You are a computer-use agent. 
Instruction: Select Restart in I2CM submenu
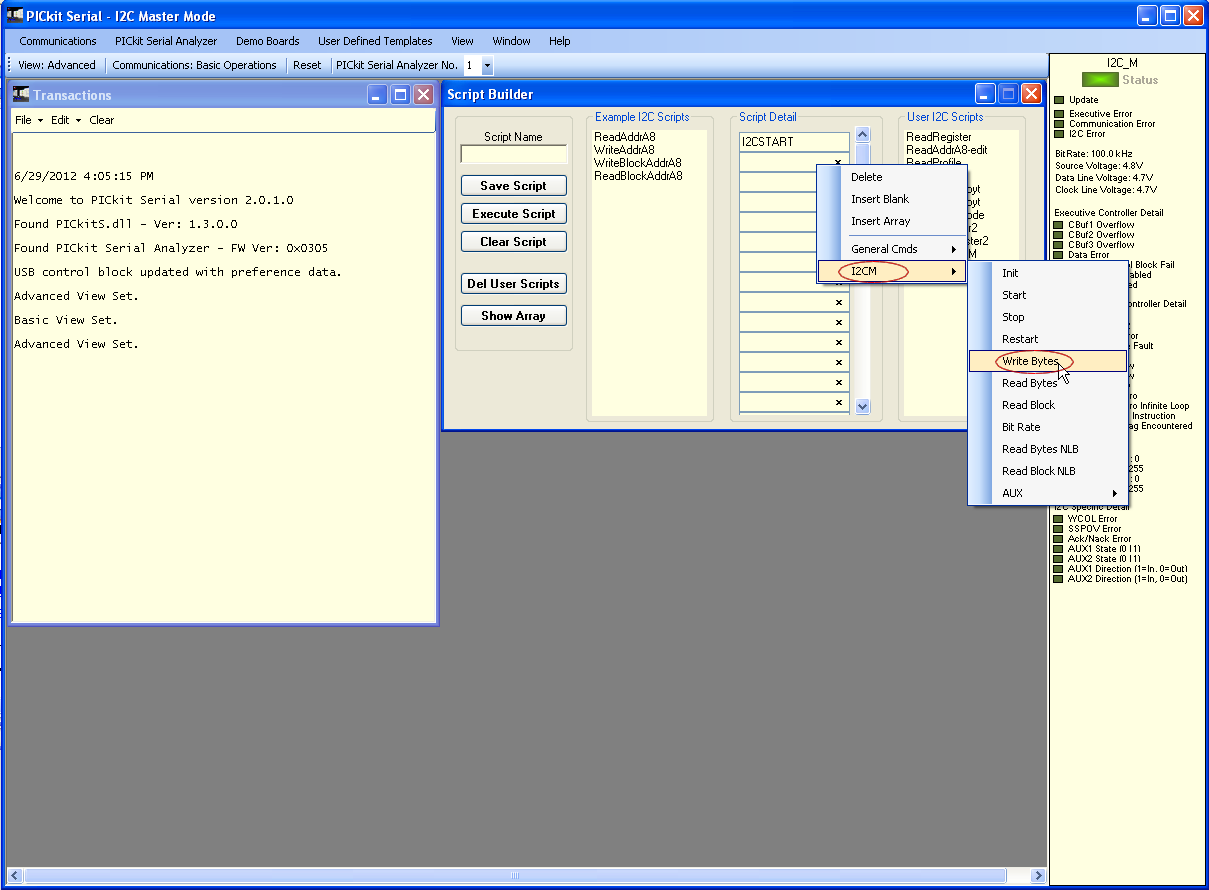(1047, 339)
